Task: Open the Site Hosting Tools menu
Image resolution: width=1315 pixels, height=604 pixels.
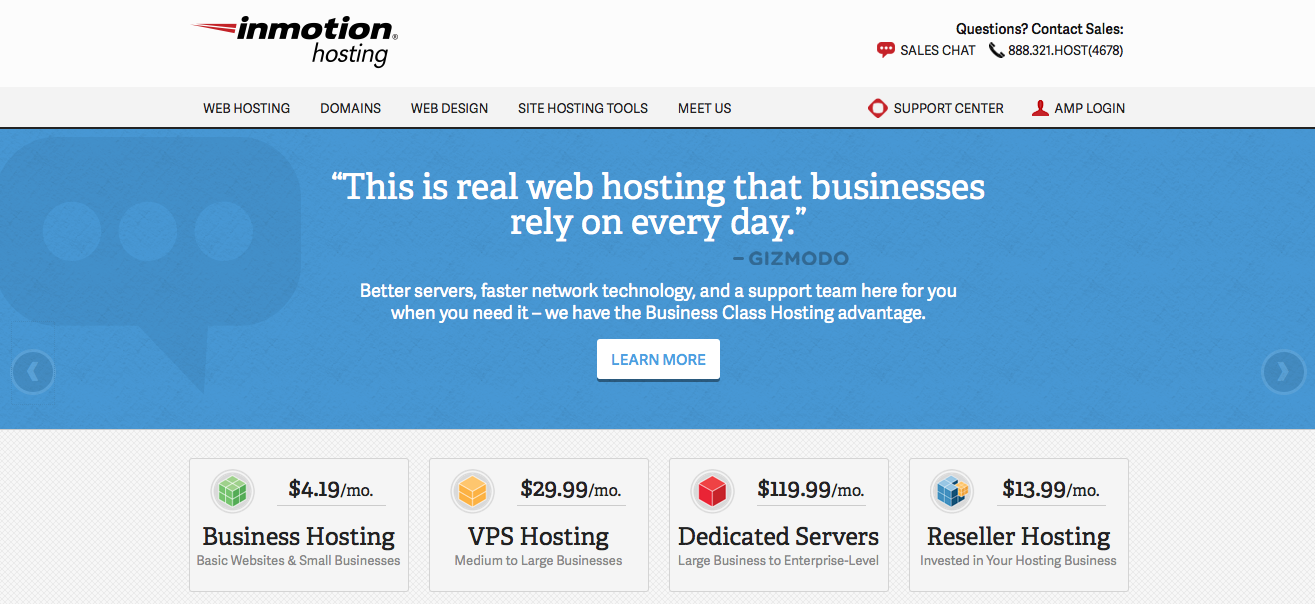Action: click(583, 108)
